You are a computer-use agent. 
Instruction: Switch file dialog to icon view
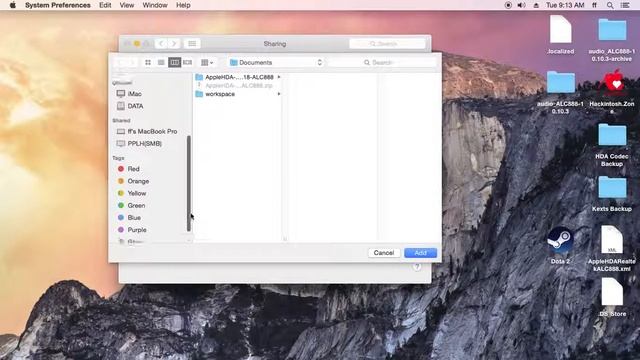pos(148,62)
